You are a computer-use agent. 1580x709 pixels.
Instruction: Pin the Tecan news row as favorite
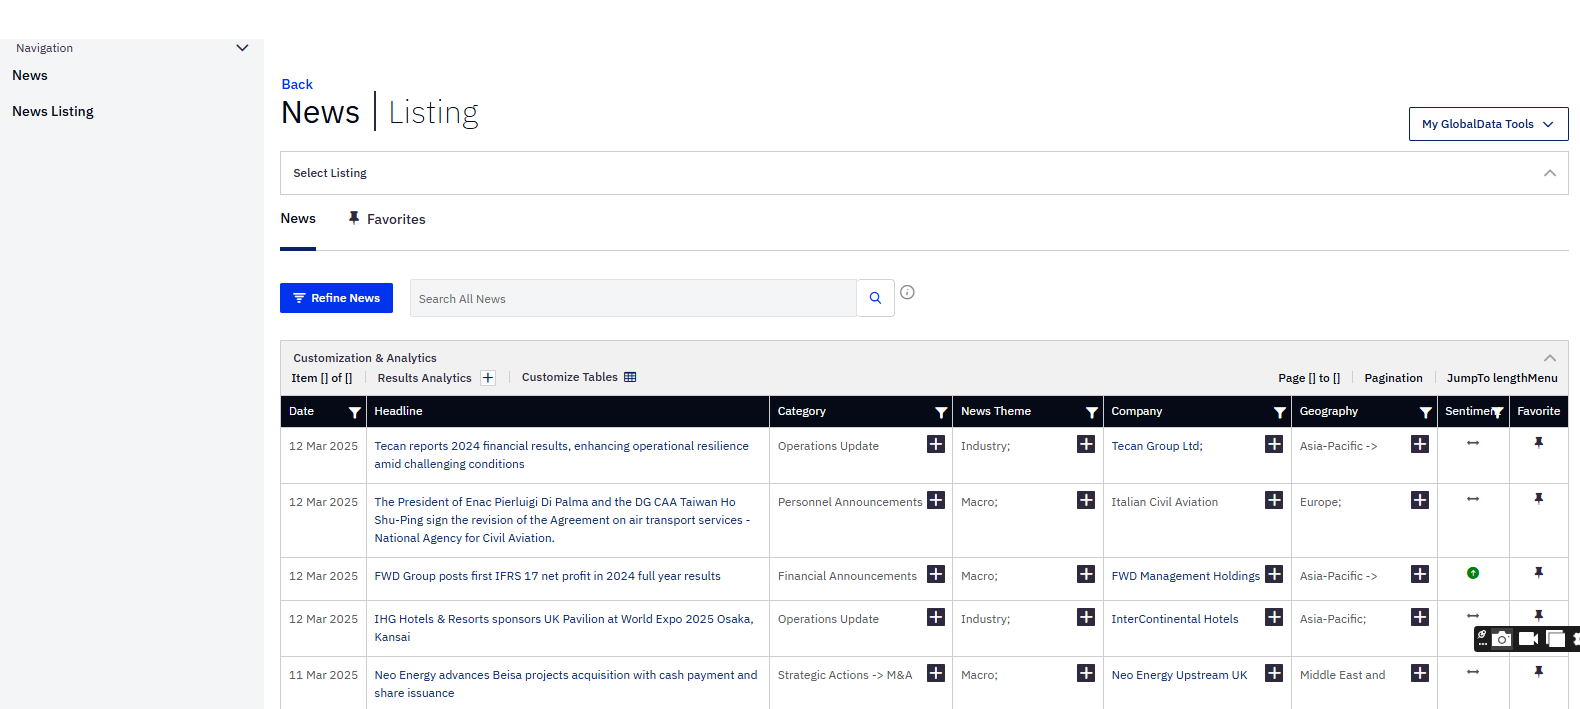[x=1538, y=443]
